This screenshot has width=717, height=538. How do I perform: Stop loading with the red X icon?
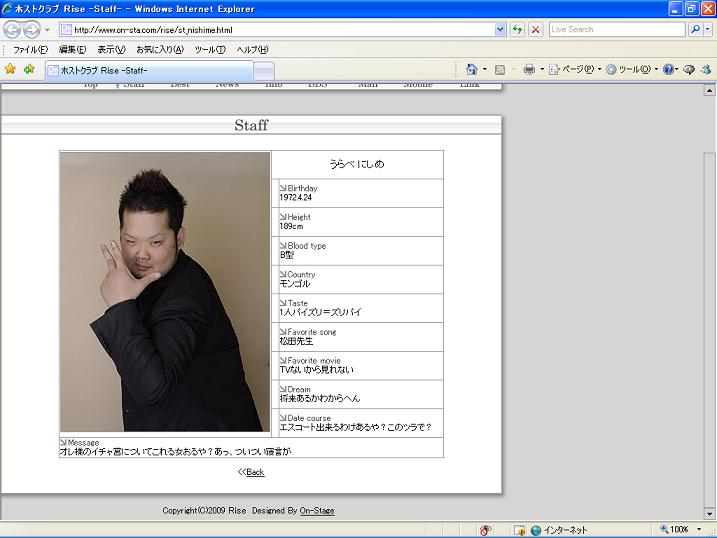[535, 30]
